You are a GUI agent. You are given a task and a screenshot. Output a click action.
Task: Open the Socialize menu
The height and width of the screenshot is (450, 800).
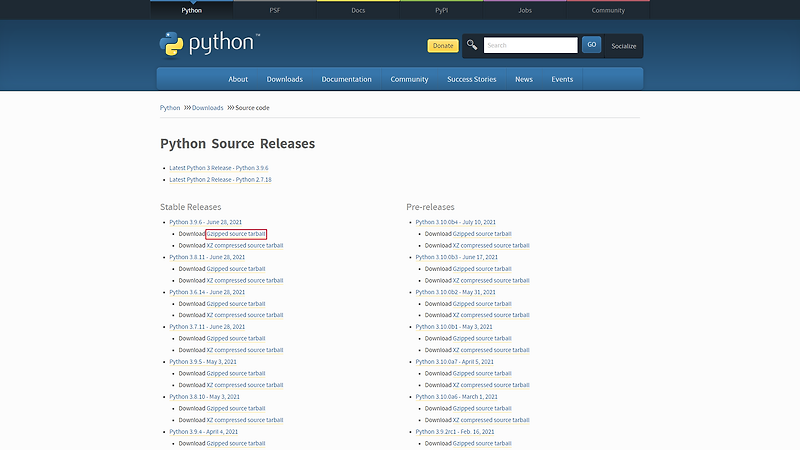[623, 46]
